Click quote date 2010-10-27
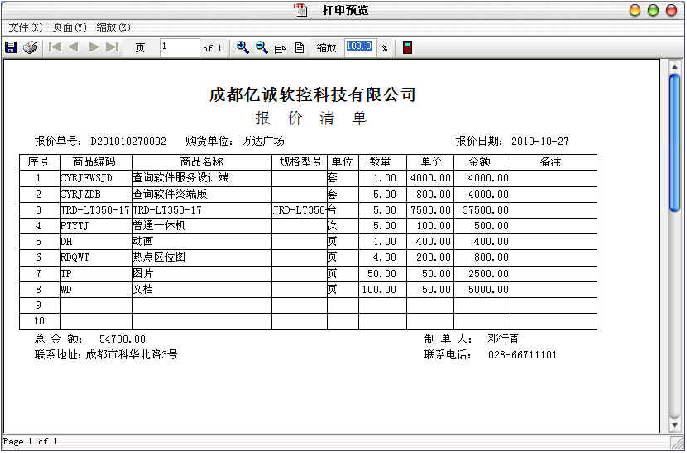Image resolution: width=687 pixels, height=453 pixels. click(x=540, y=141)
